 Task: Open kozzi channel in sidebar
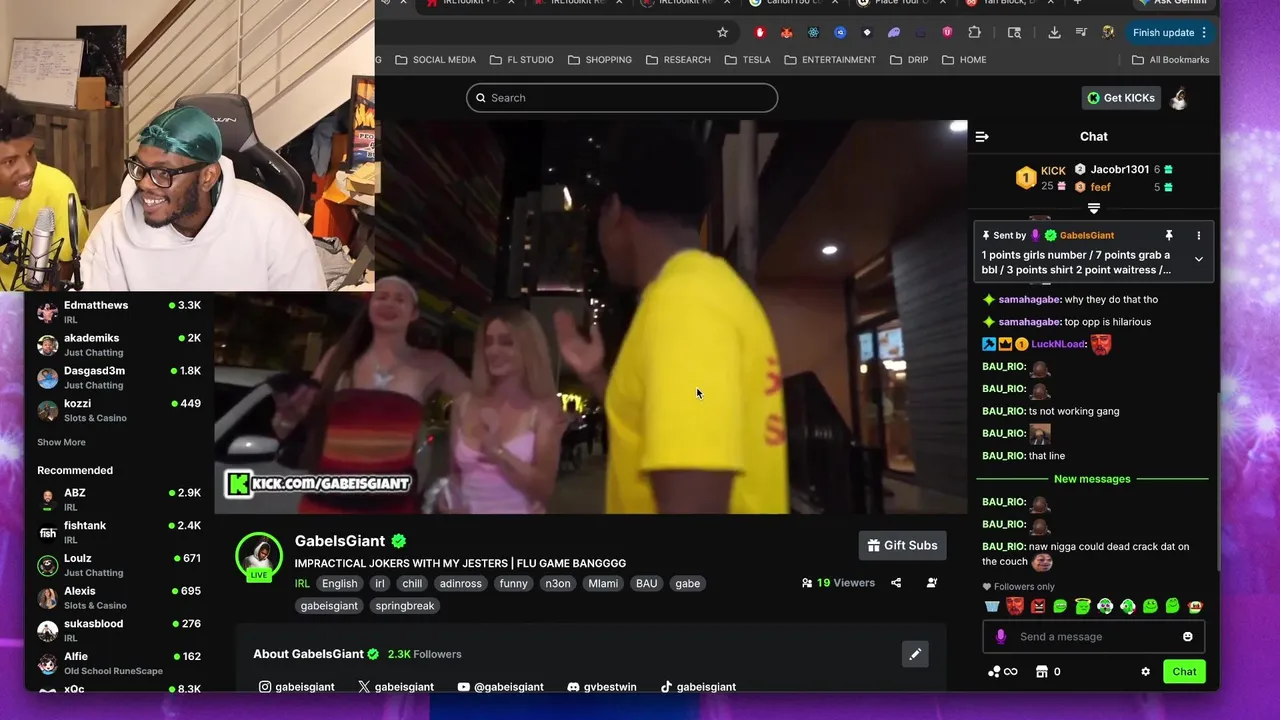(x=119, y=410)
